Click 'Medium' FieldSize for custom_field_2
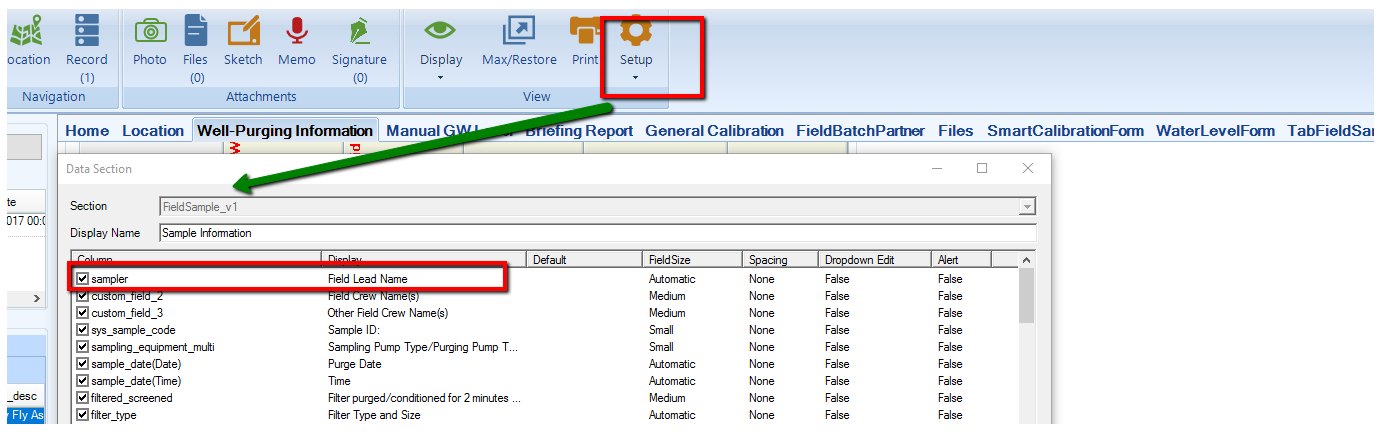 (667, 296)
